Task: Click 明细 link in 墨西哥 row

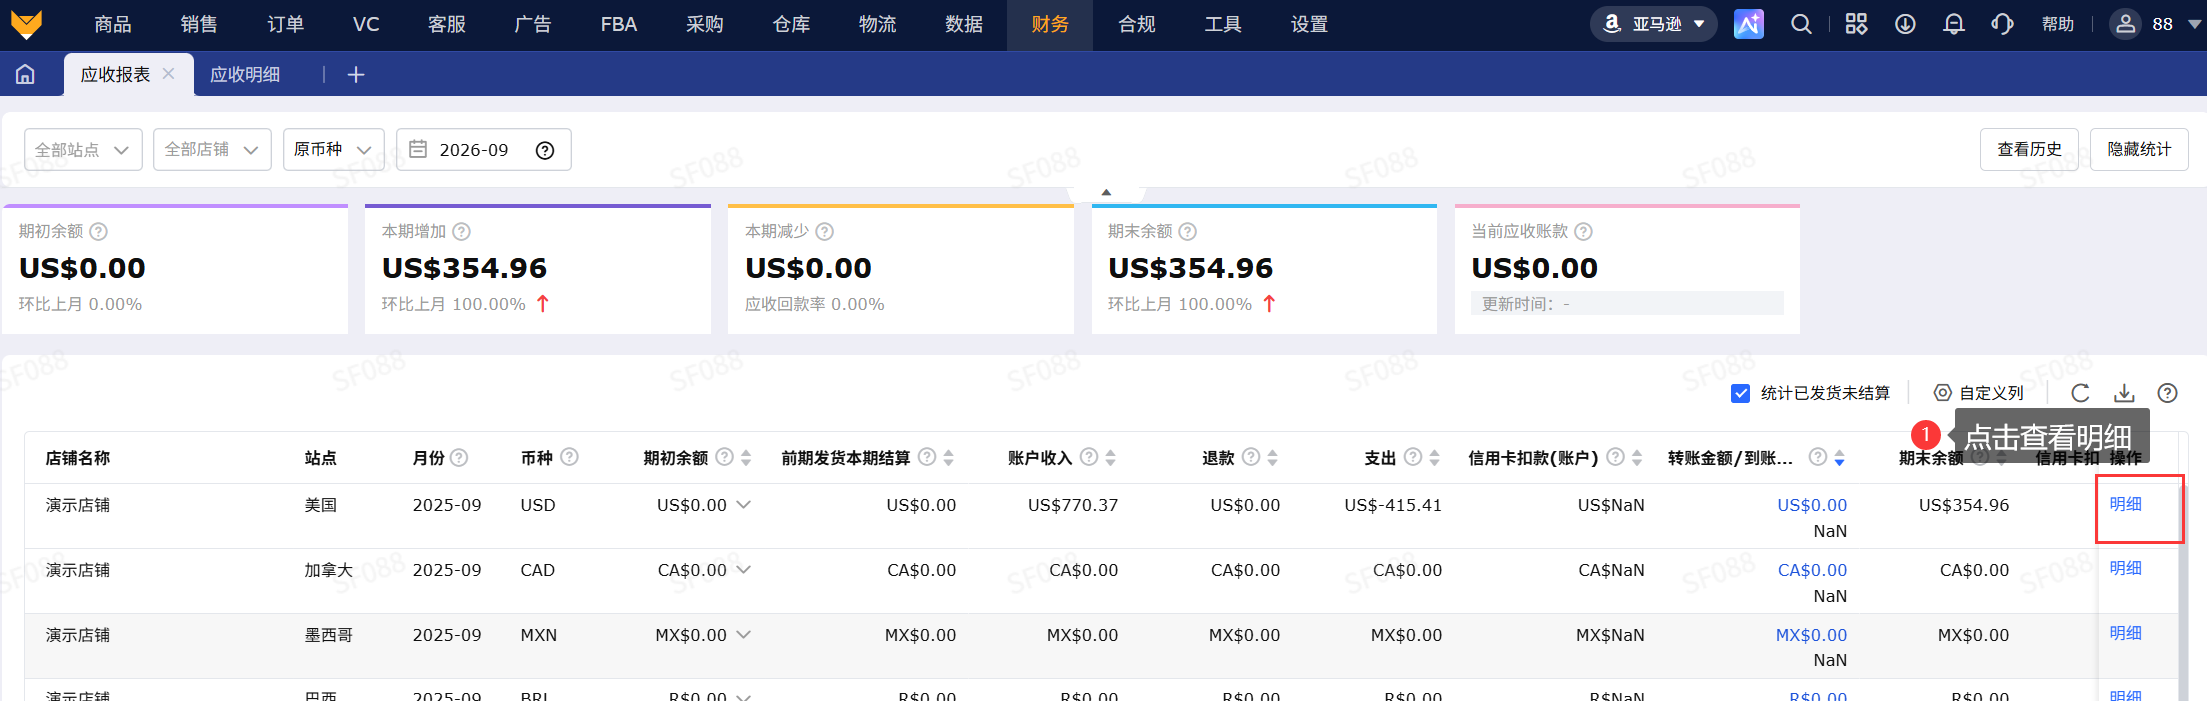Action: 2125,633
